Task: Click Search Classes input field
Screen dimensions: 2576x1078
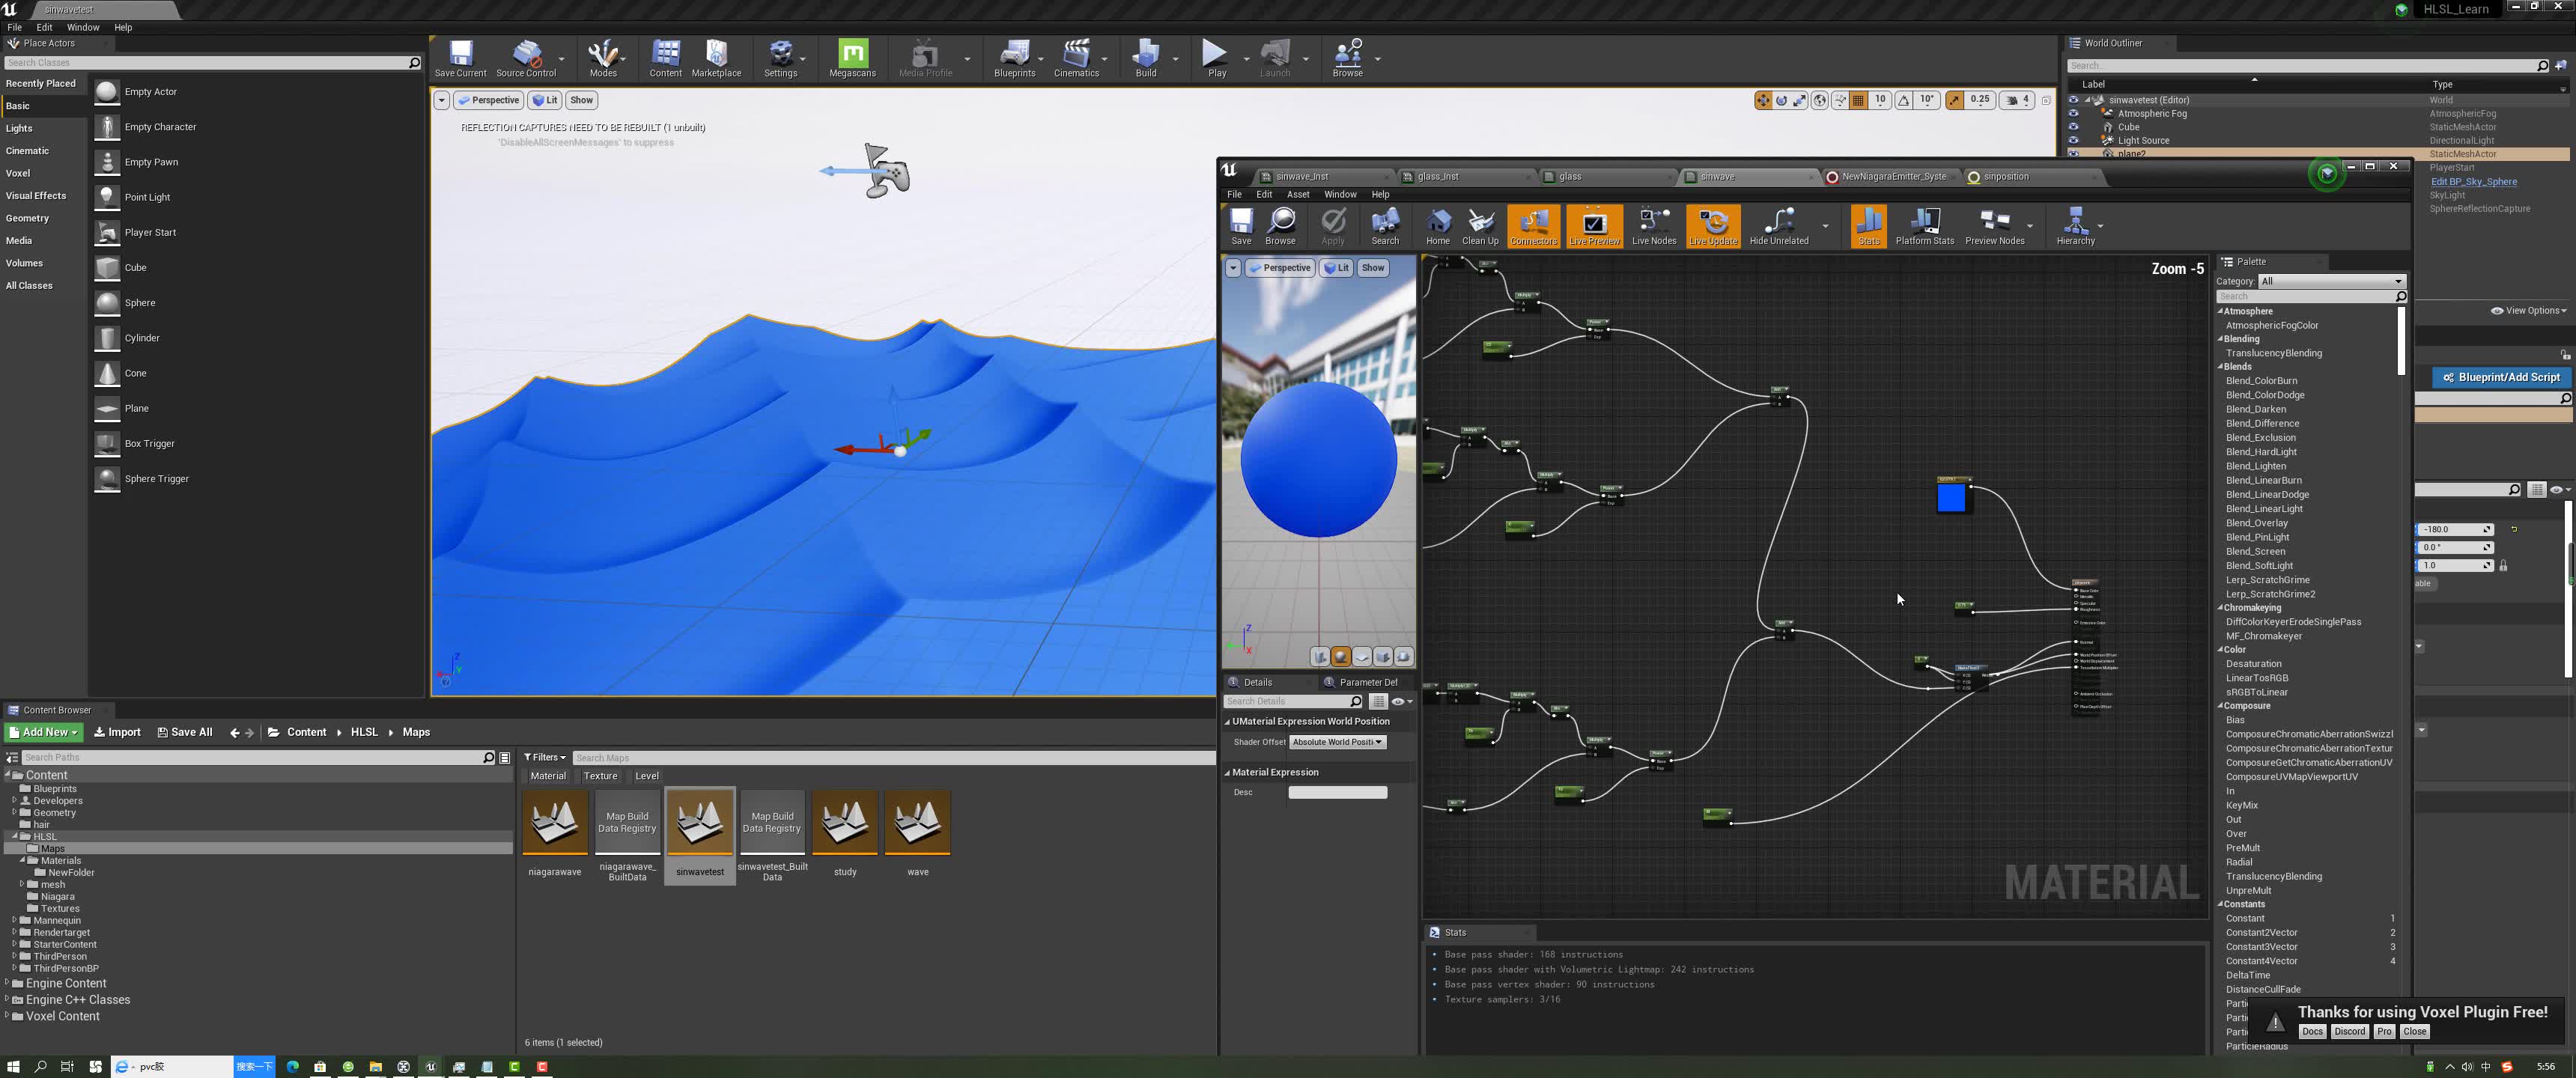Action: click(x=213, y=62)
